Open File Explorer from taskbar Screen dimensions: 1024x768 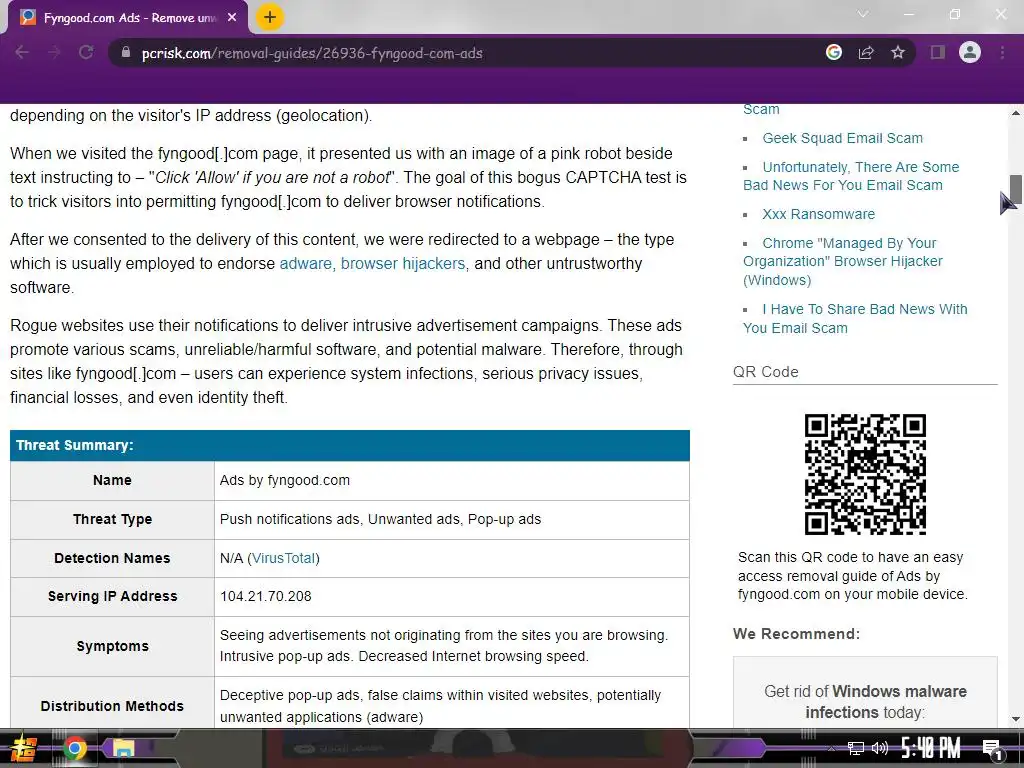123,748
